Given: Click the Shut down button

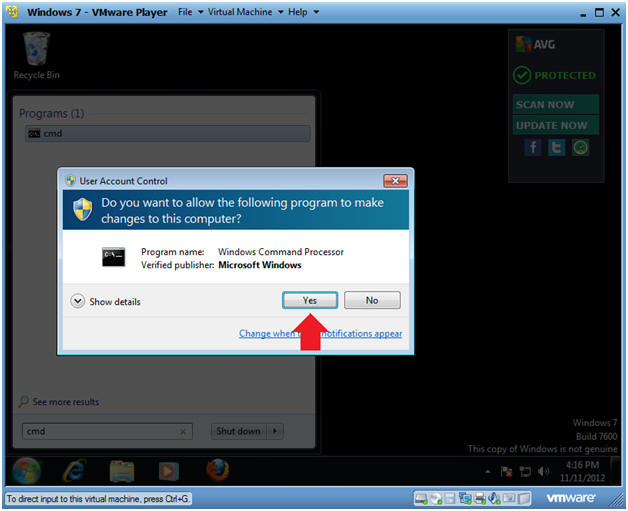Looking at the screenshot, I should click(239, 431).
